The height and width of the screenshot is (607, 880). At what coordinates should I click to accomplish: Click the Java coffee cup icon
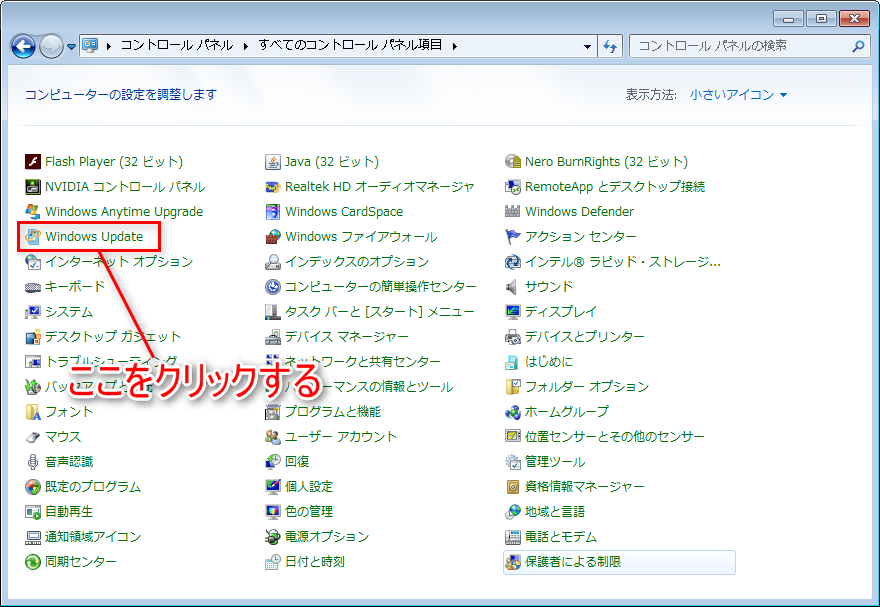273,162
